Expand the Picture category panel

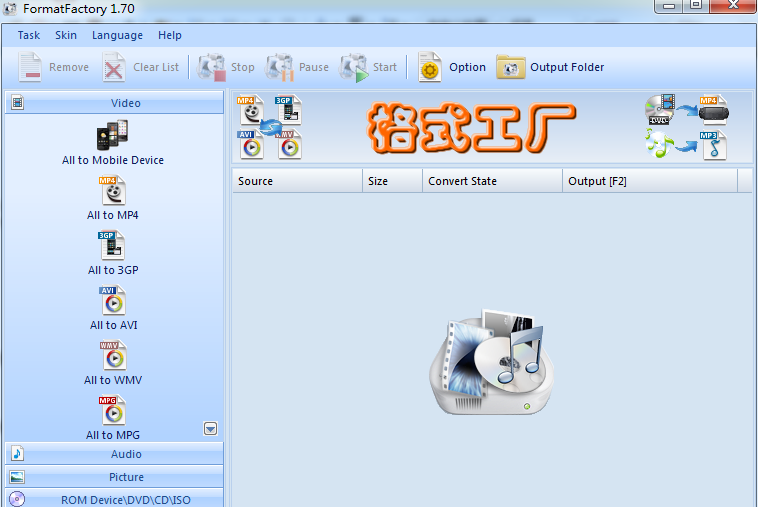coord(114,477)
